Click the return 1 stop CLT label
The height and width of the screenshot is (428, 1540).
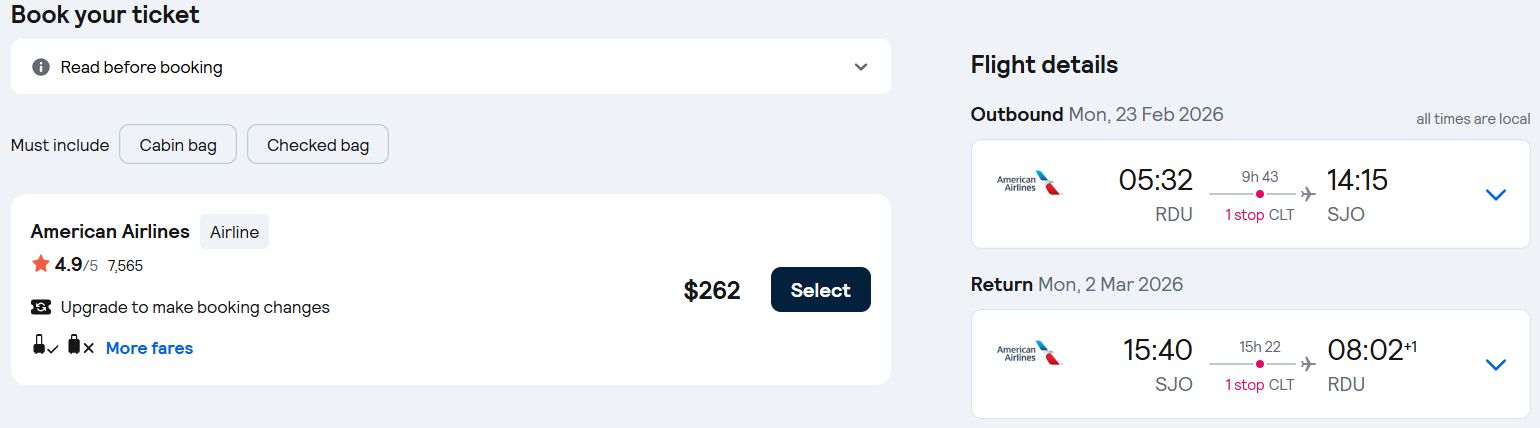(x=1259, y=385)
